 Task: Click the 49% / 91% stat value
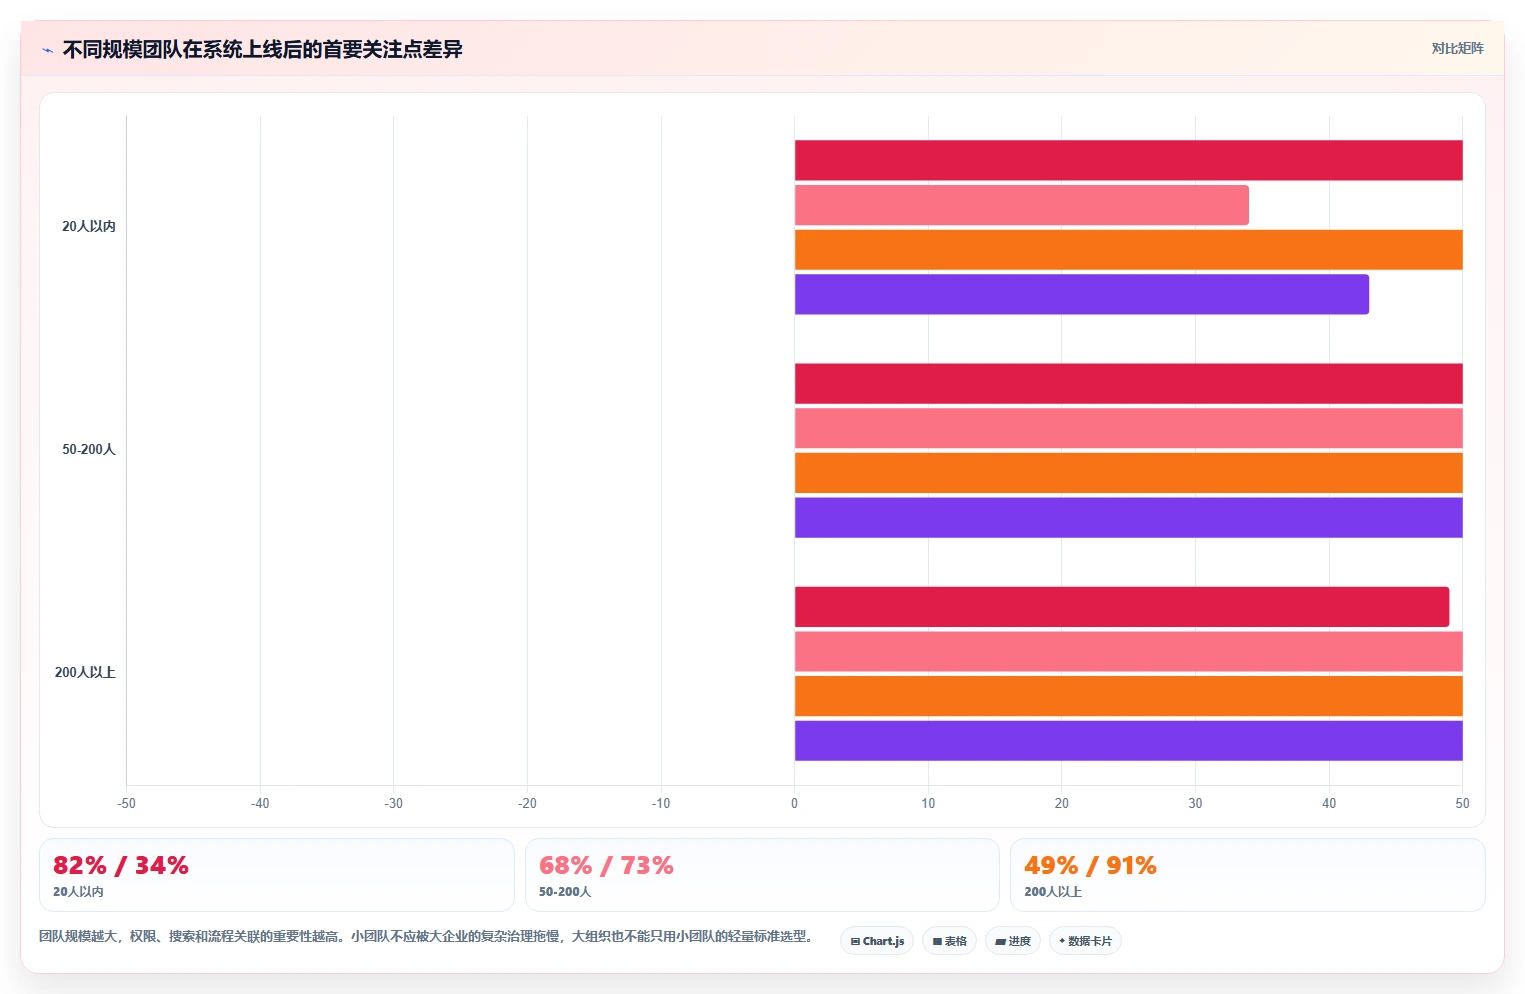point(1090,865)
